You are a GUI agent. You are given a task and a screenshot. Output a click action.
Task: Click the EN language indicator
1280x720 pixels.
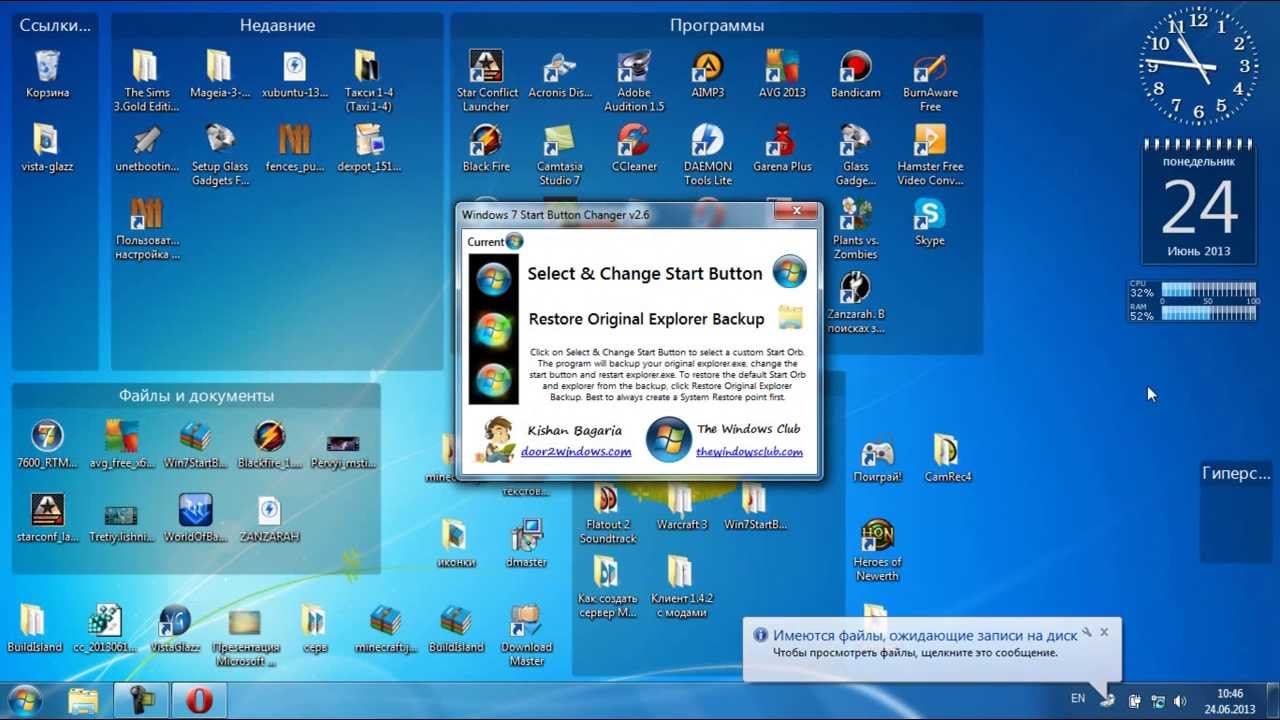[1078, 699]
